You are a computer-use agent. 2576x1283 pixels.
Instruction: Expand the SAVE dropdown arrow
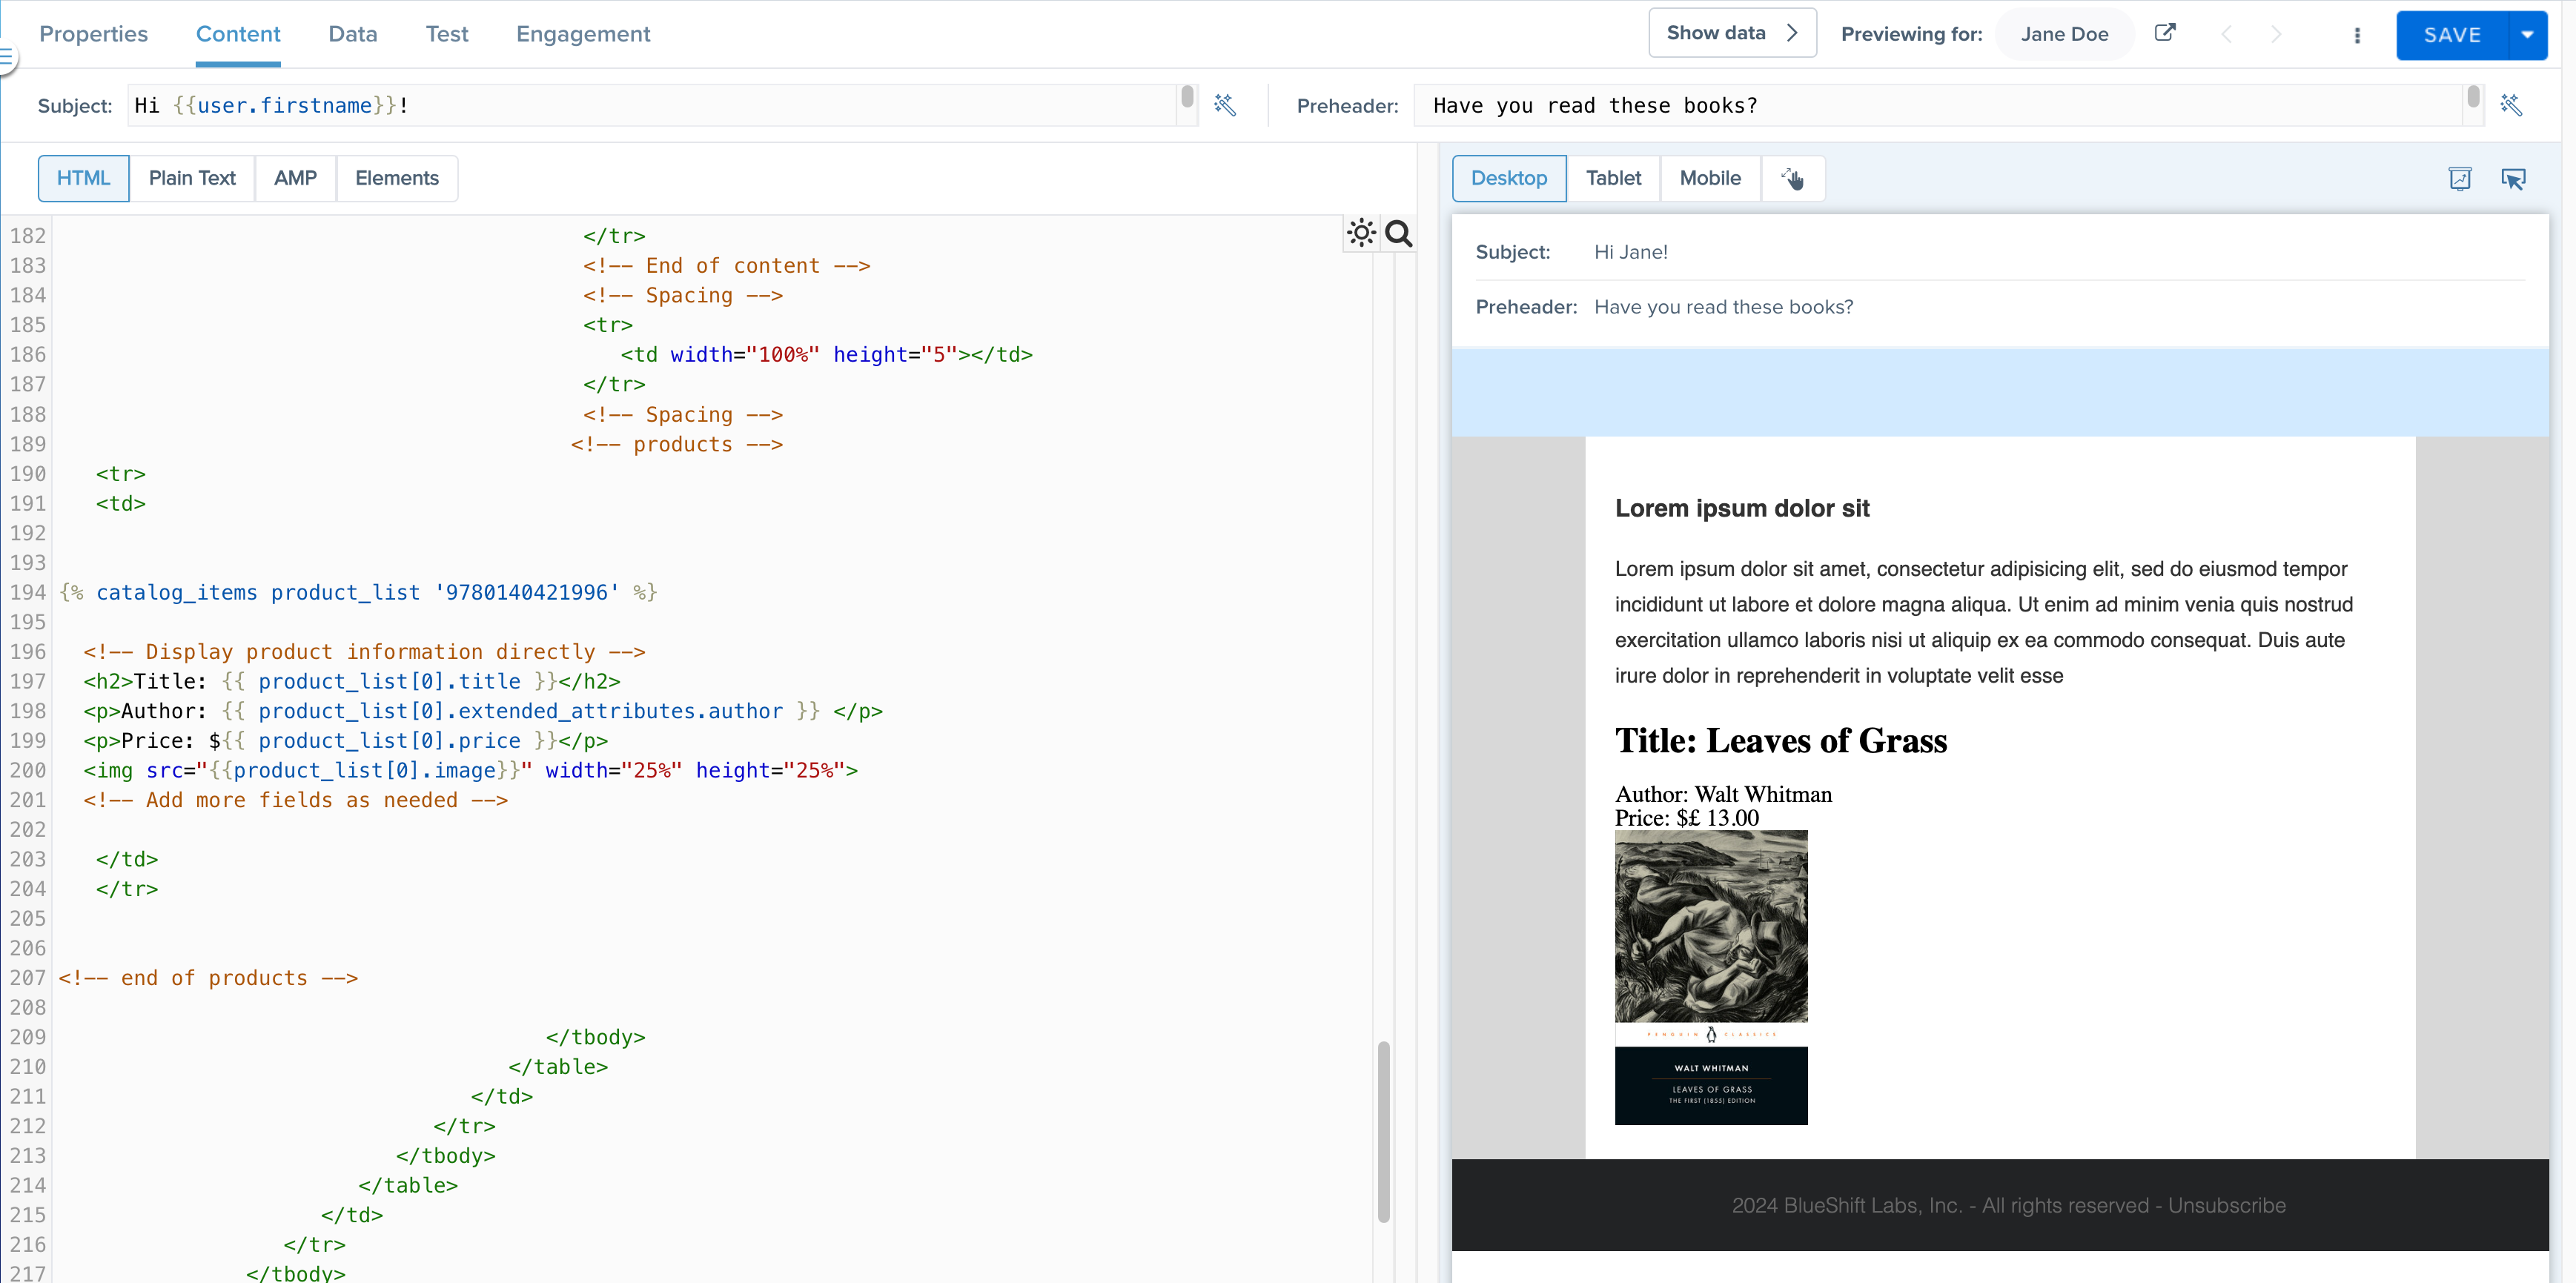point(2528,35)
